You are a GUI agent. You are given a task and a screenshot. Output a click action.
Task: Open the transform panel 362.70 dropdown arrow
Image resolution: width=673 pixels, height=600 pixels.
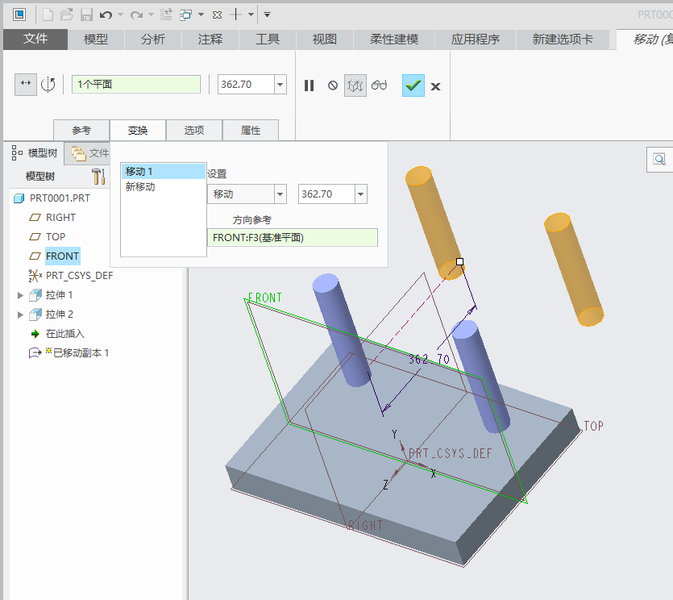(361, 194)
